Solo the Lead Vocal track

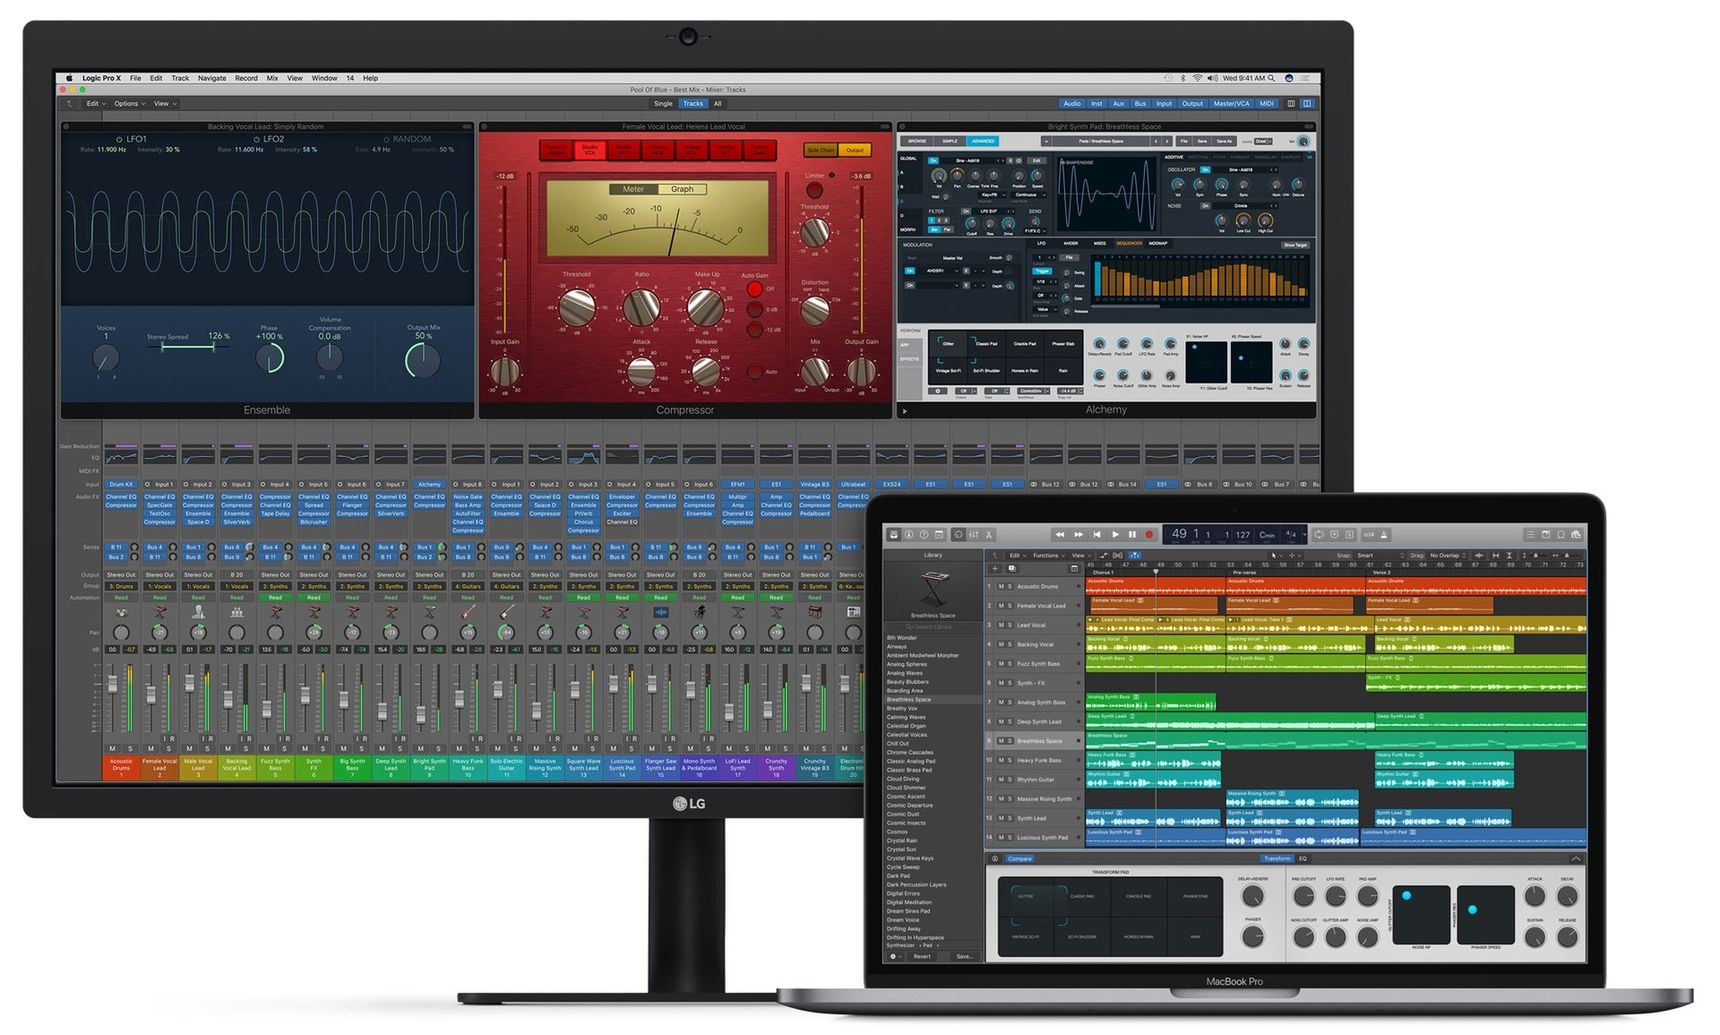[1009, 625]
